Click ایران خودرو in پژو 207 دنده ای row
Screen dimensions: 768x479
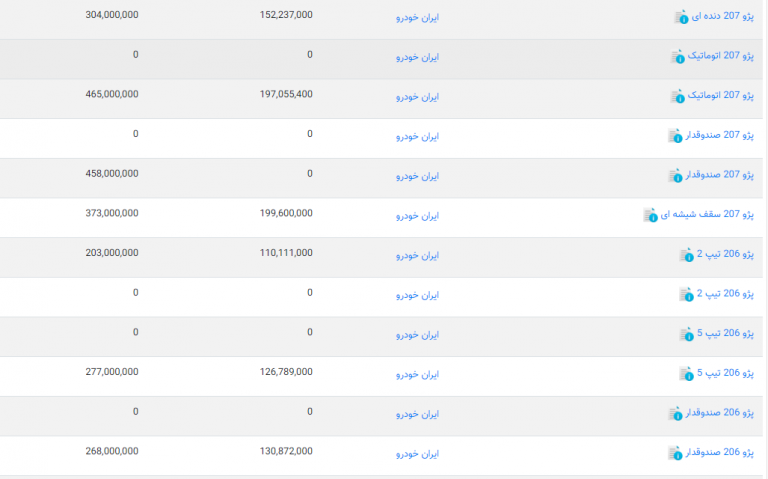(417, 18)
